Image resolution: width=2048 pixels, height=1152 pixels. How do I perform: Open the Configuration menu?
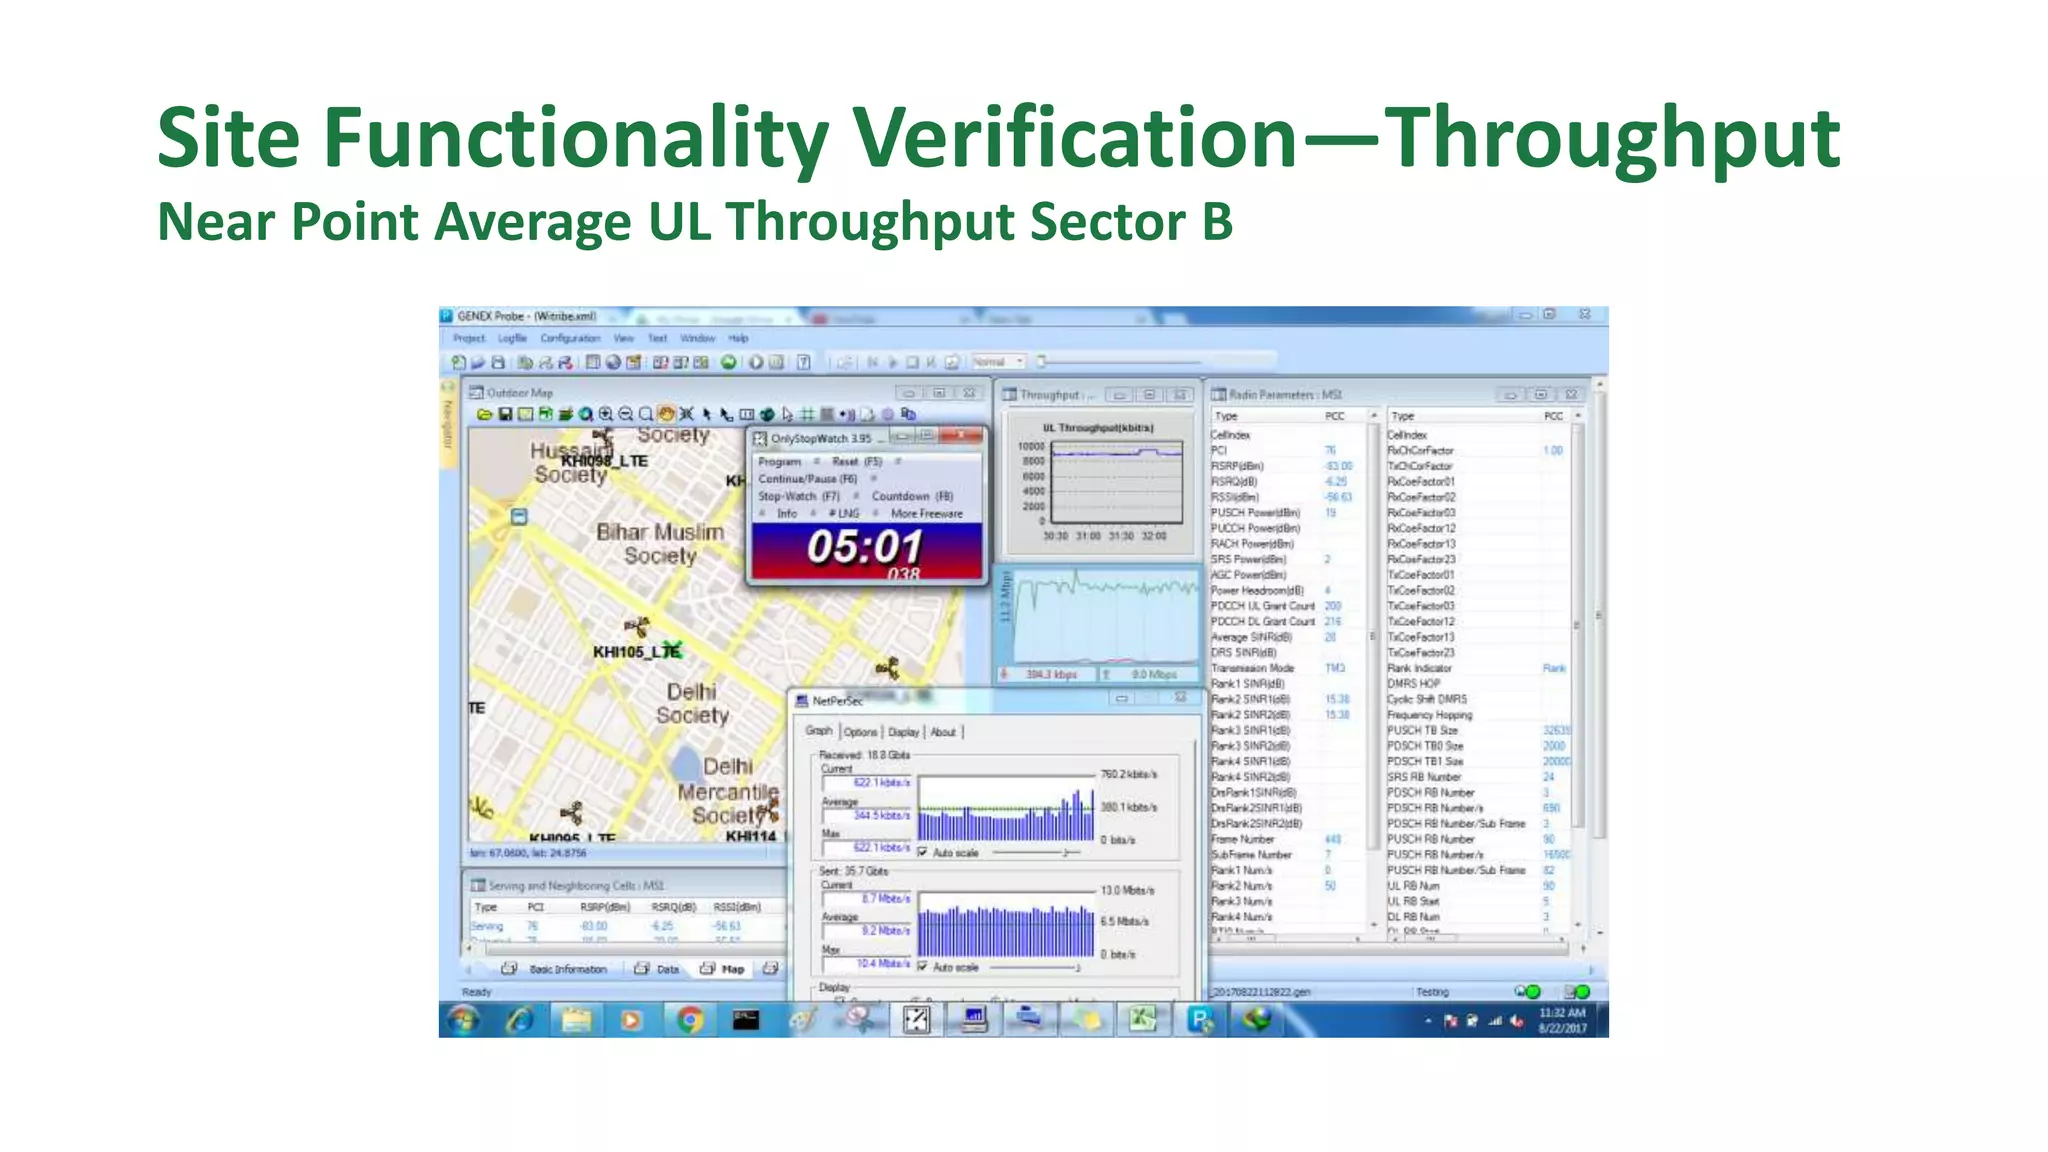tap(570, 338)
